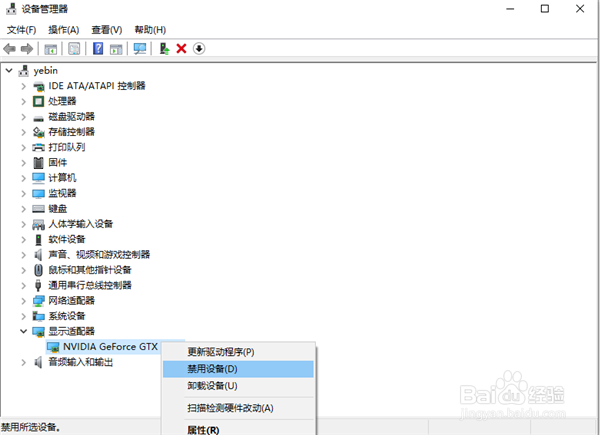Open the 文件(F) menu
Viewport: 600px width, 435px height.
tap(21, 30)
